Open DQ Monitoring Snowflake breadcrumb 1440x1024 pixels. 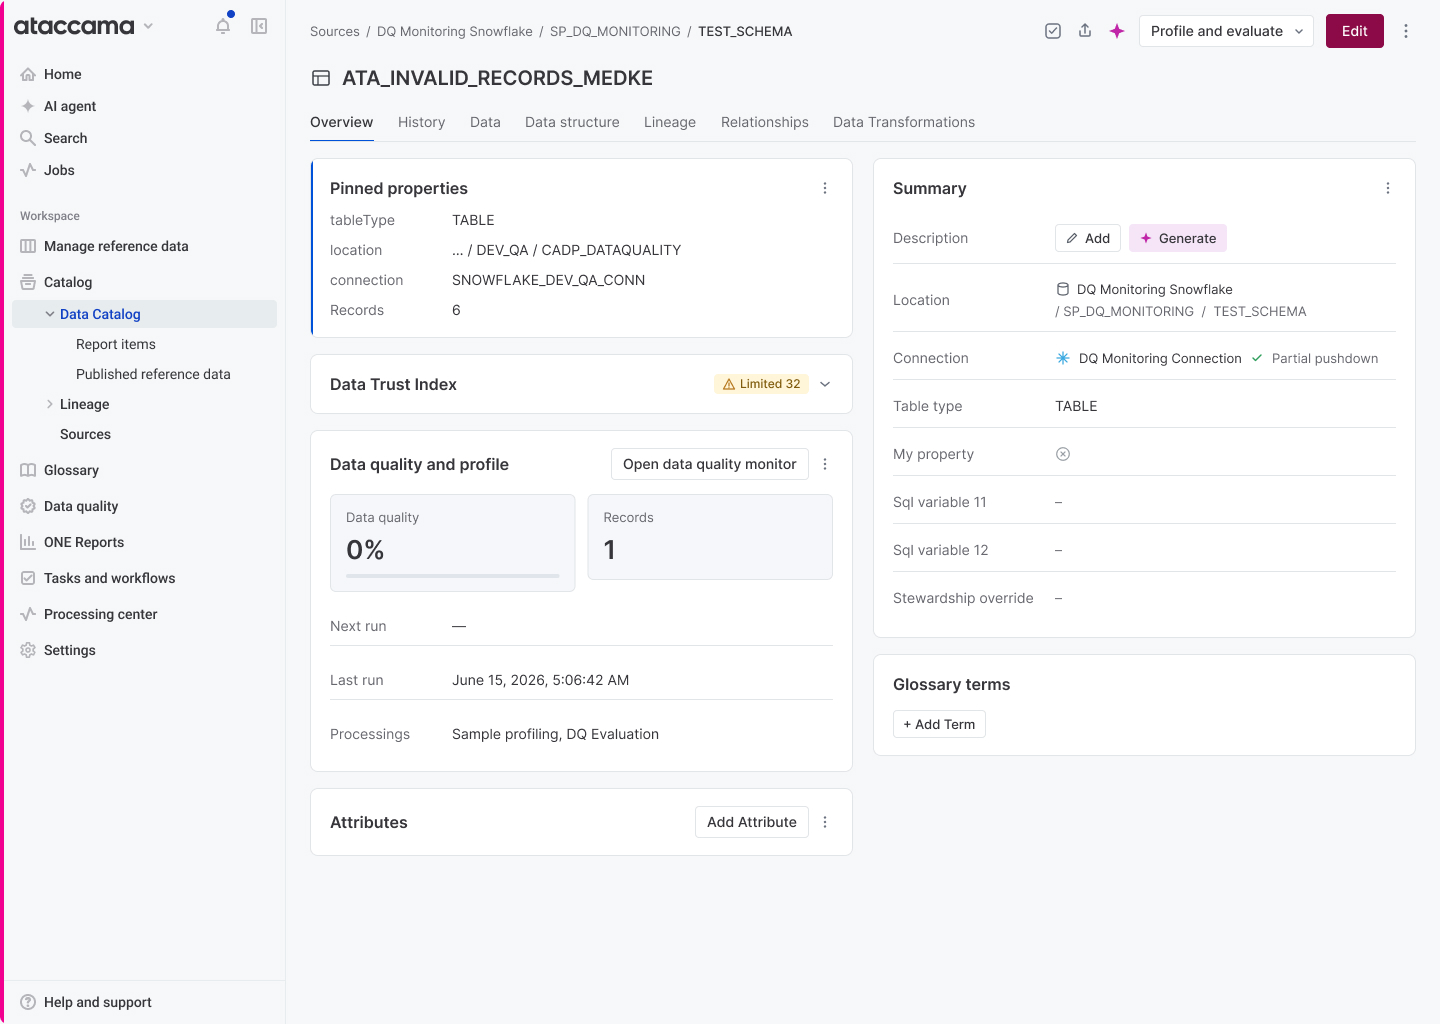tap(455, 31)
